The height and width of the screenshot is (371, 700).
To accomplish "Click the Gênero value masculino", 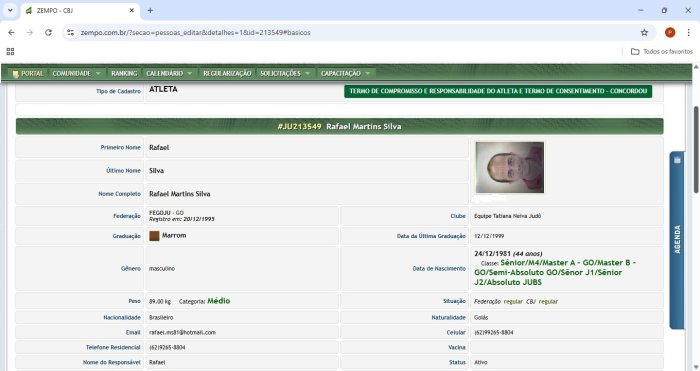I will [x=162, y=269].
